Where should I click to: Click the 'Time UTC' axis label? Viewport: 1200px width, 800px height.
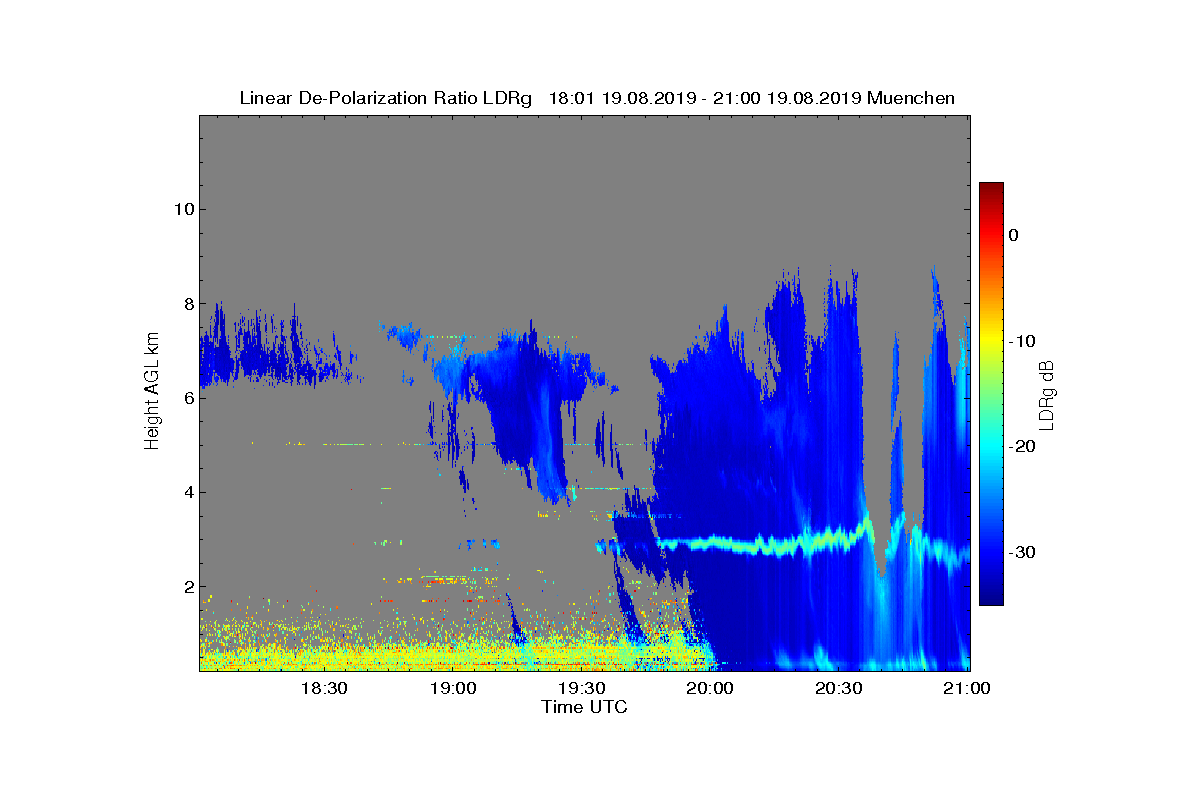(585, 707)
